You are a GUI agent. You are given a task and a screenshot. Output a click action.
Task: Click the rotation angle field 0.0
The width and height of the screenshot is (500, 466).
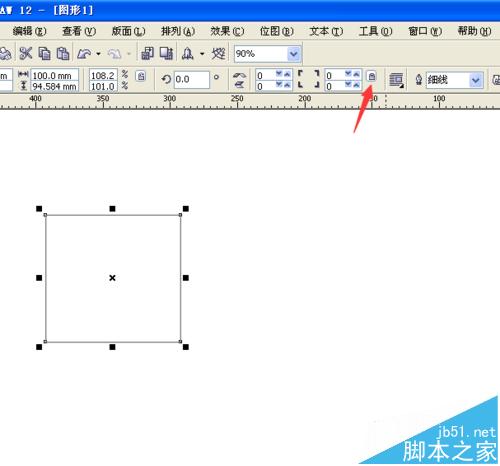192,79
